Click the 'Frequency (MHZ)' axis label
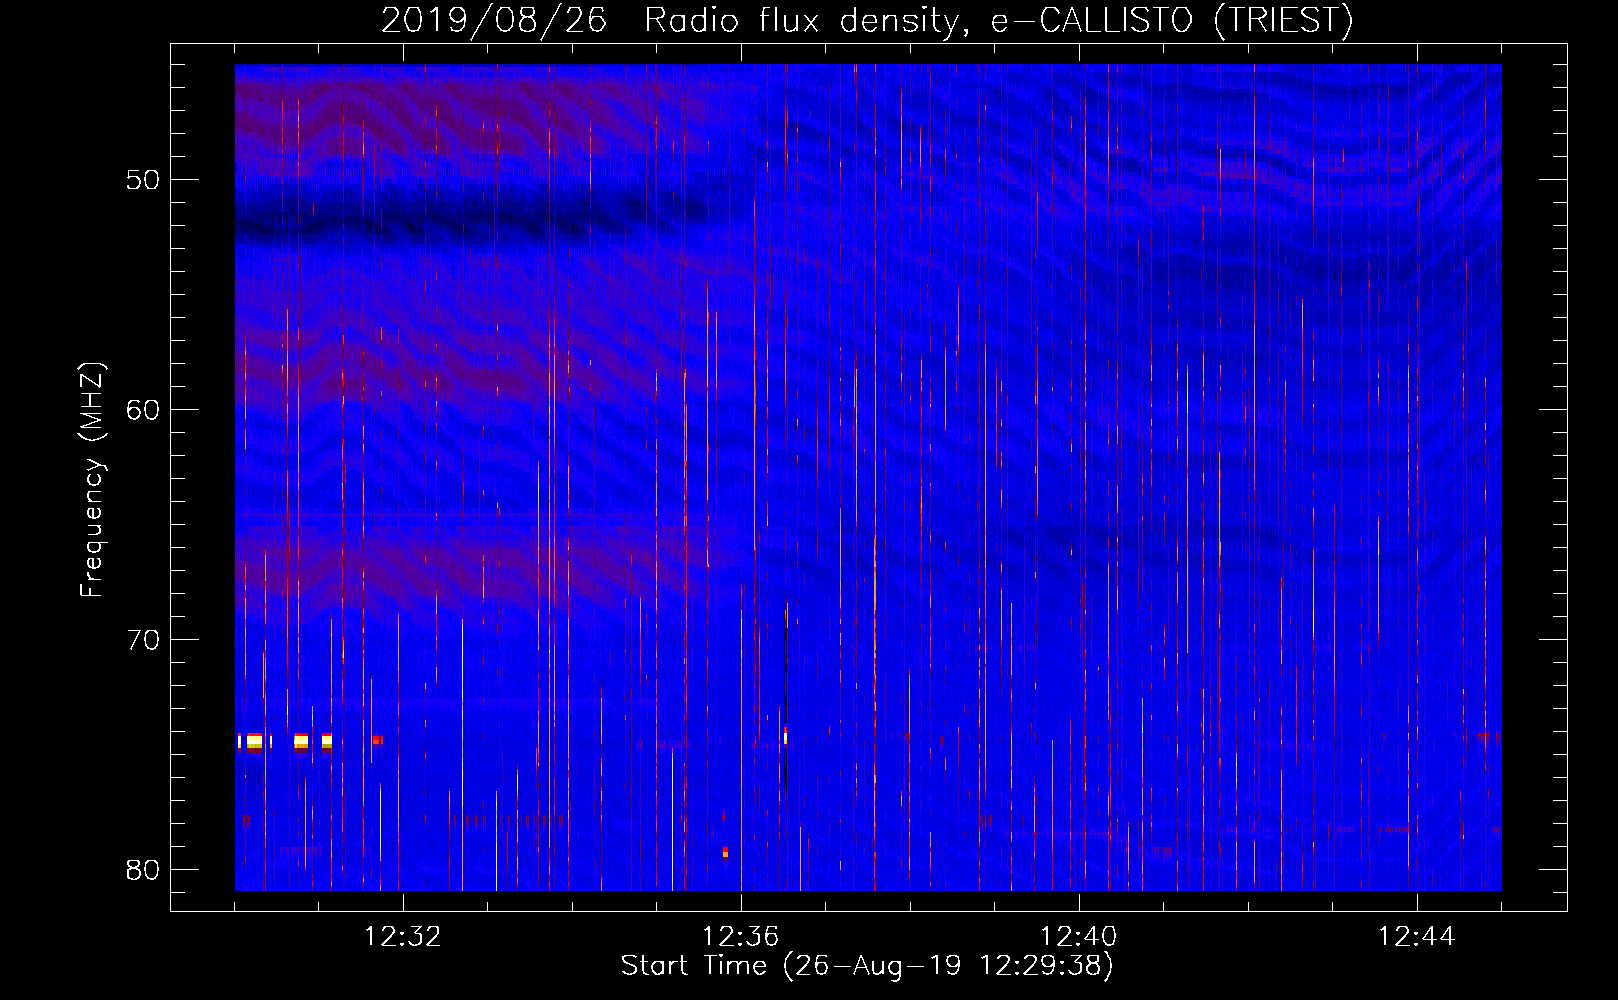The height and width of the screenshot is (1000, 1618). [x=92, y=480]
